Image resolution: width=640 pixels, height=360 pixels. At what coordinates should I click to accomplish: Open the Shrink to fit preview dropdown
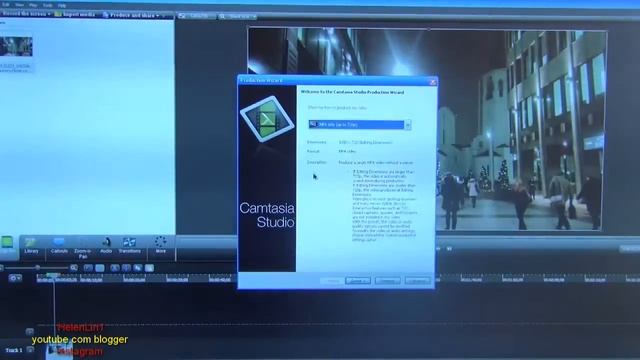click(237, 17)
